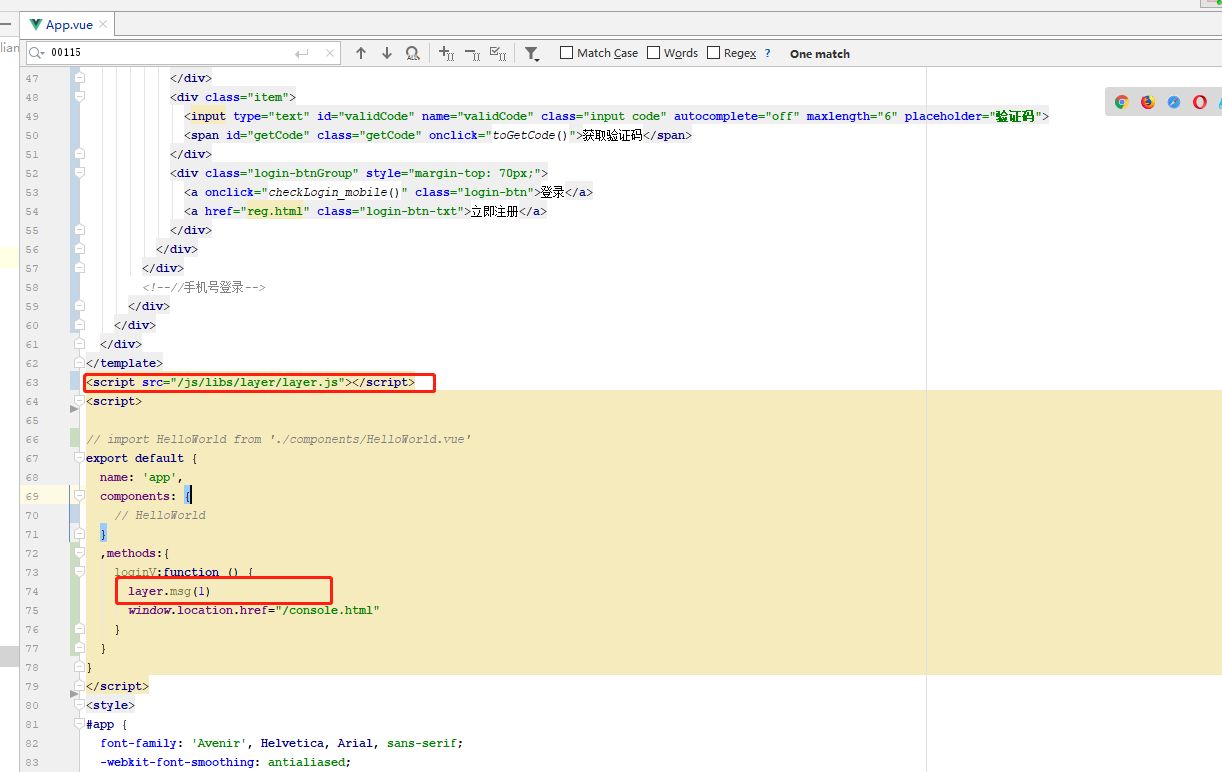
Task: Click line number 63 in gutter
Action: [32, 382]
